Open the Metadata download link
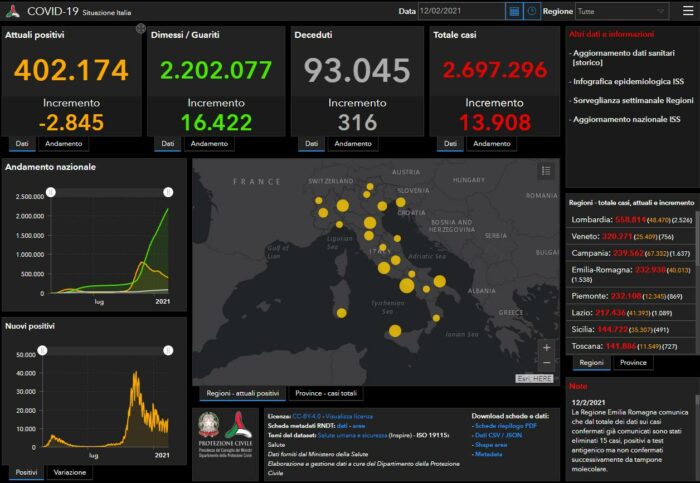Image resolution: width=700 pixels, height=483 pixels. [x=488, y=454]
